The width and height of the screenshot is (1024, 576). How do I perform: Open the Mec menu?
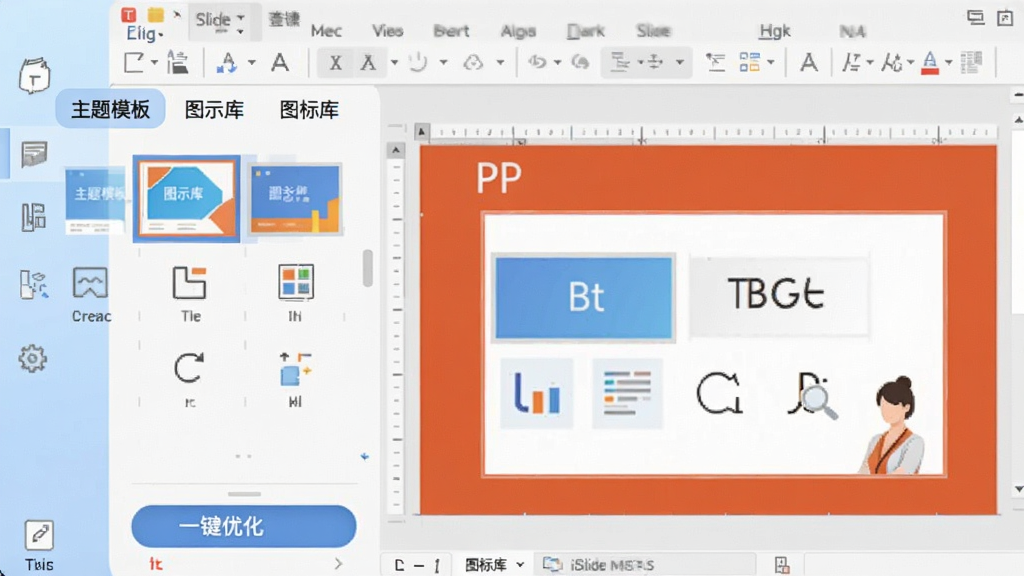pos(326,31)
